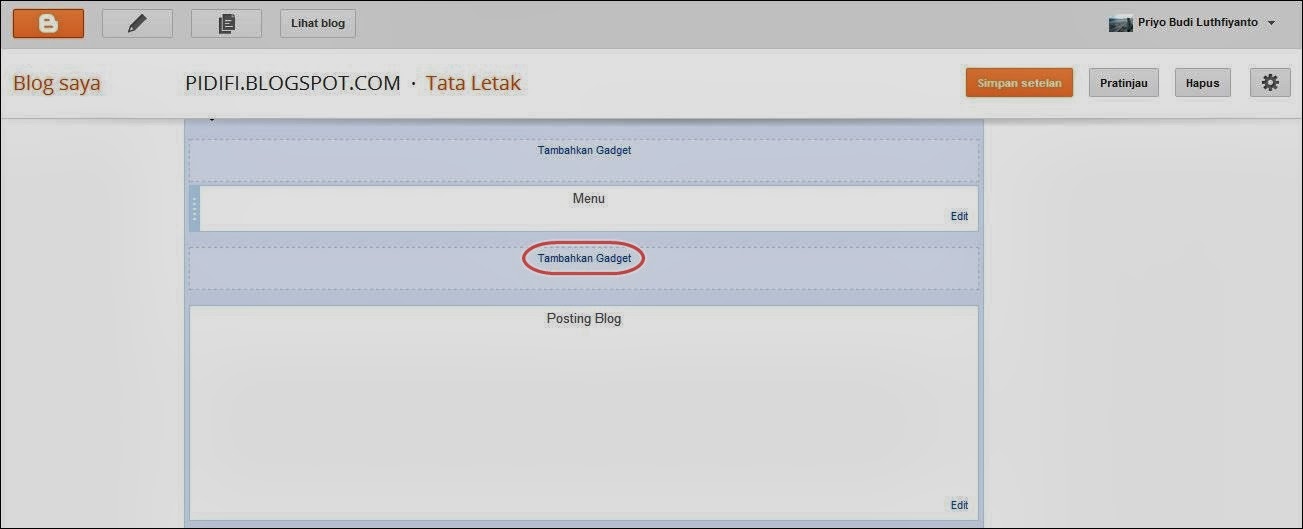This screenshot has width=1303, height=529.
Task: Add gadget in section above Menu
Action: (x=584, y=151)
